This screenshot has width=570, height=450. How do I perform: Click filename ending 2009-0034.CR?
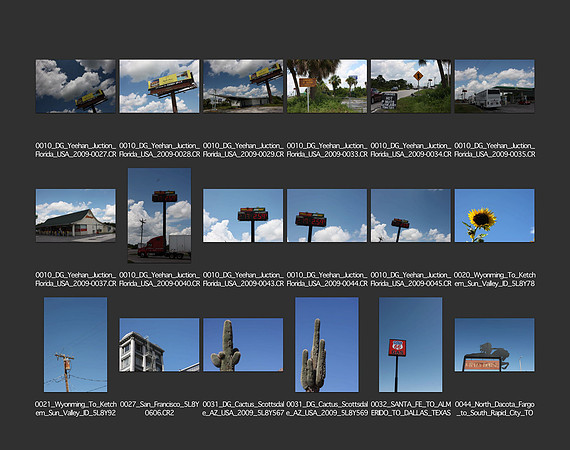click(411, 150)
